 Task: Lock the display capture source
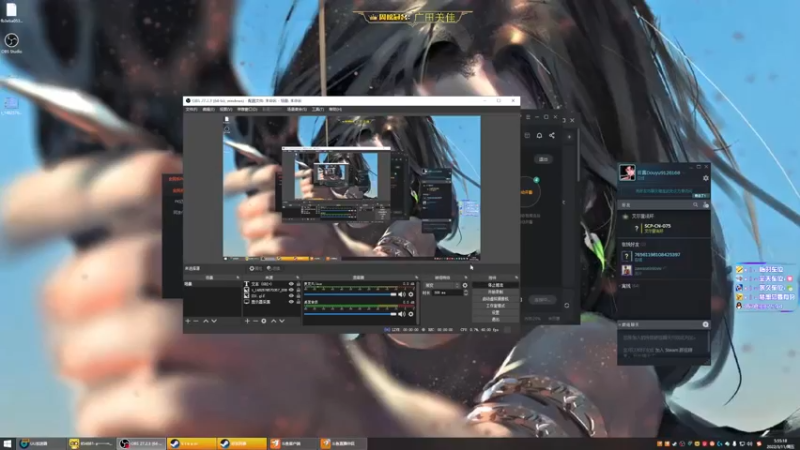pyautogui.click(x=298, y=302)
